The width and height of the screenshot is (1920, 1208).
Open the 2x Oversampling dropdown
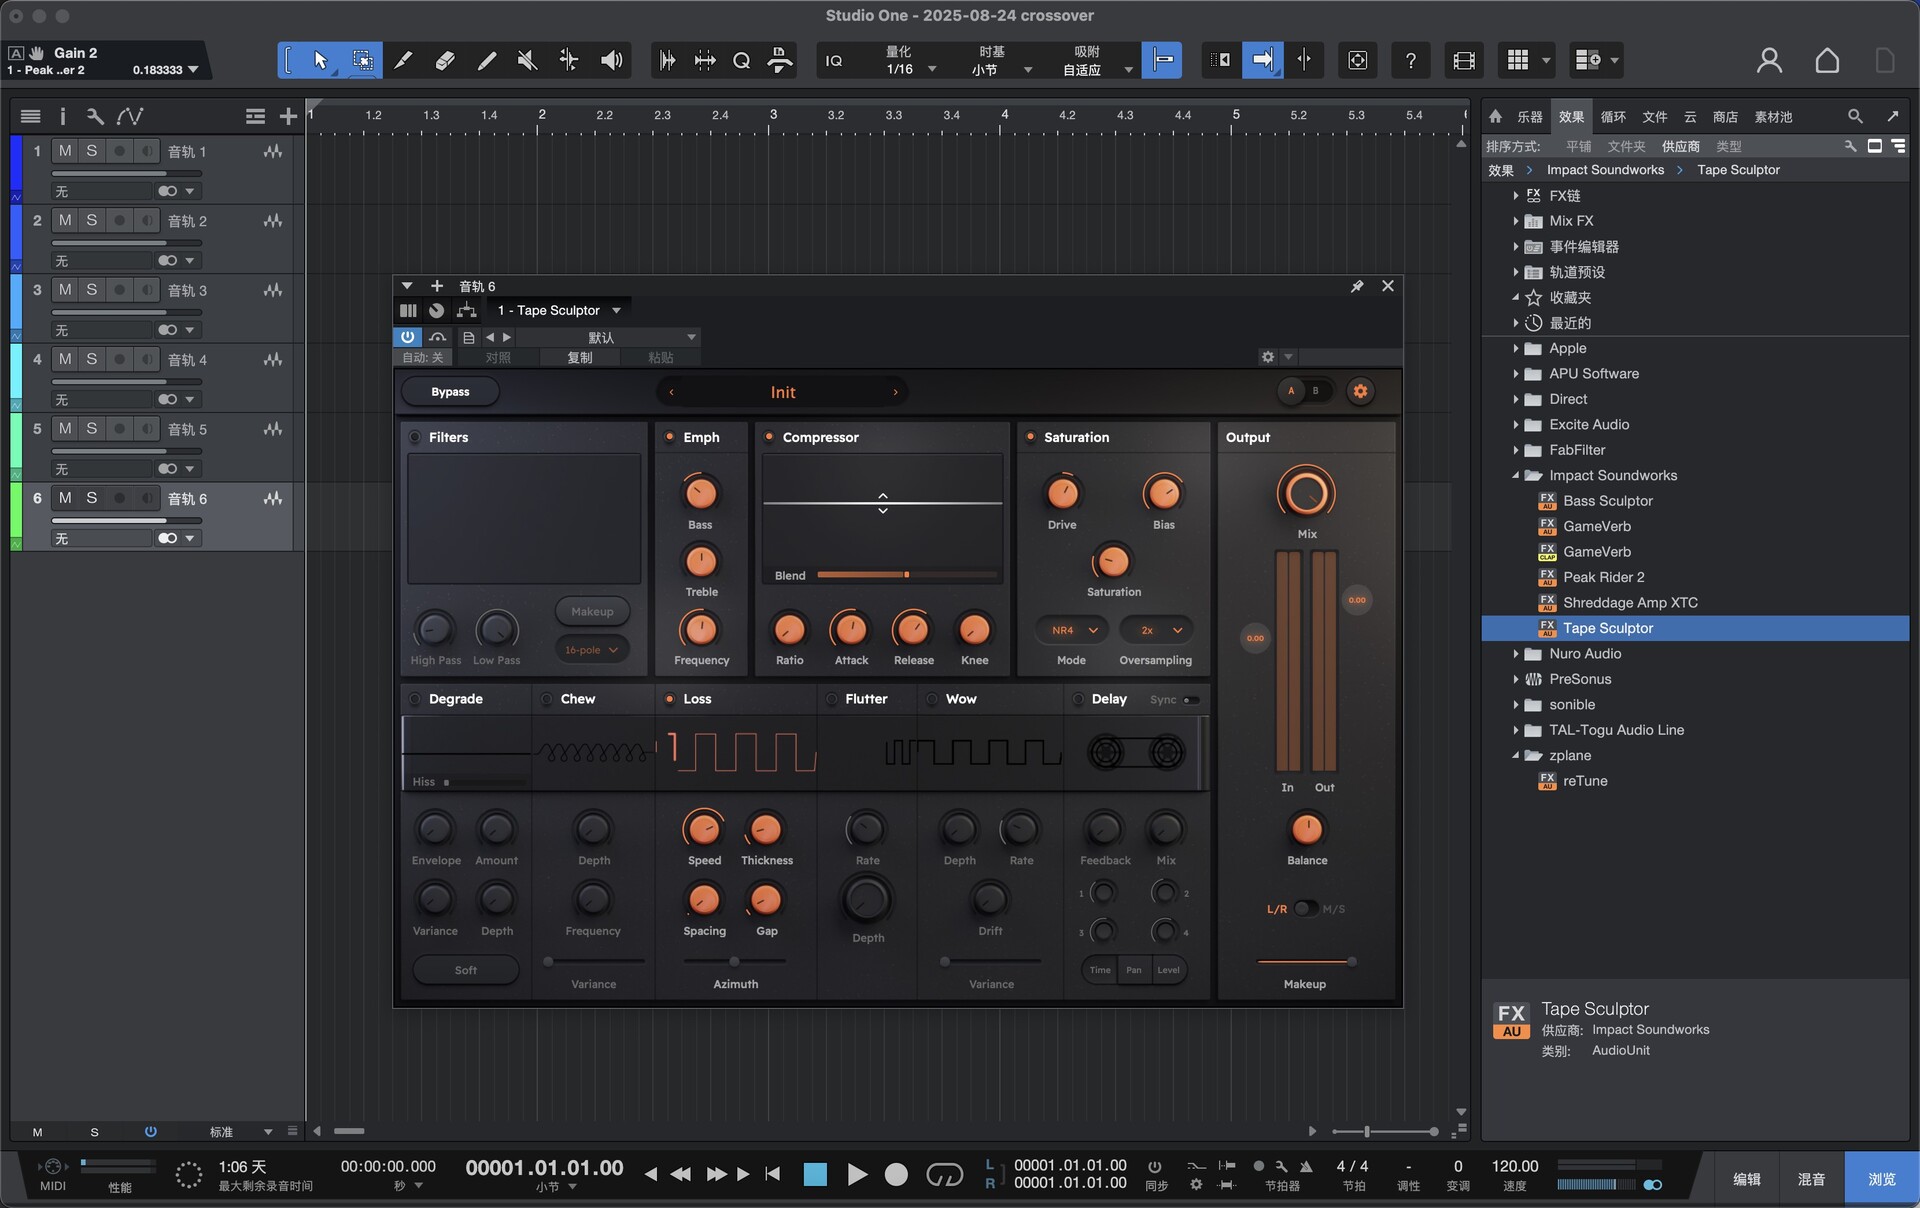pos(1157,630)
